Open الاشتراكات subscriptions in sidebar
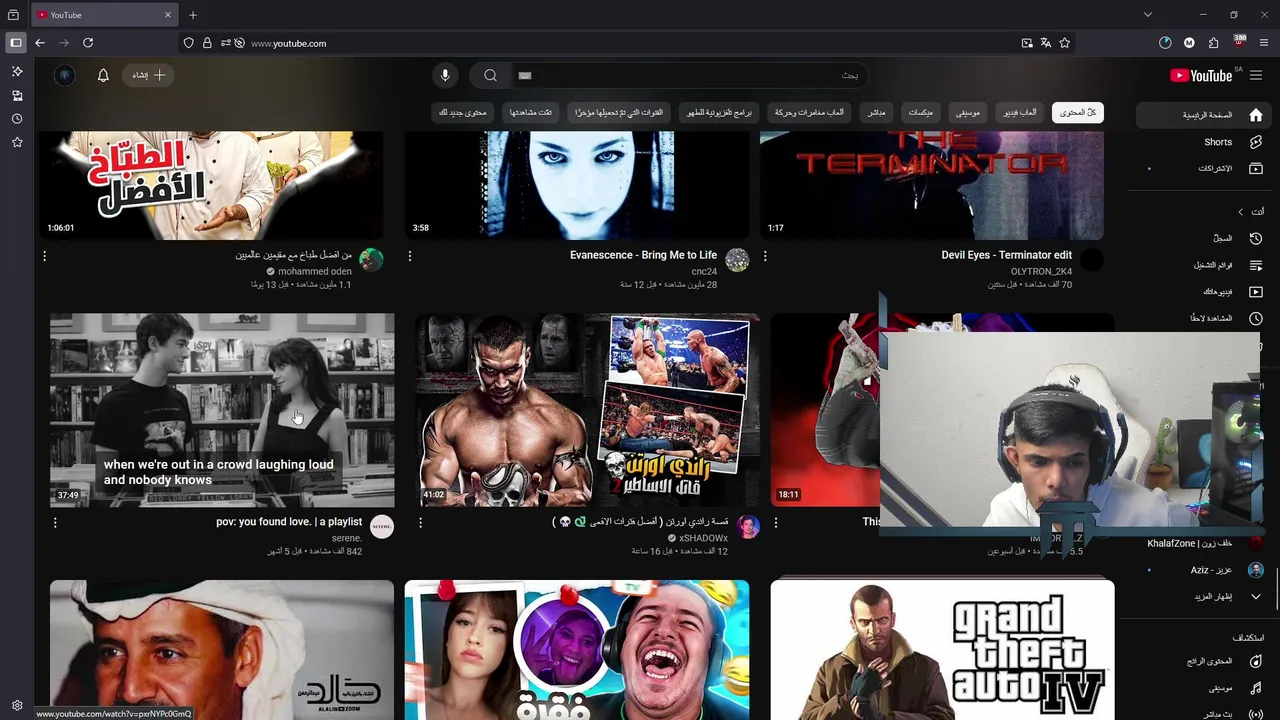This screenshot has height=720, width=1280. (1205, 168)
